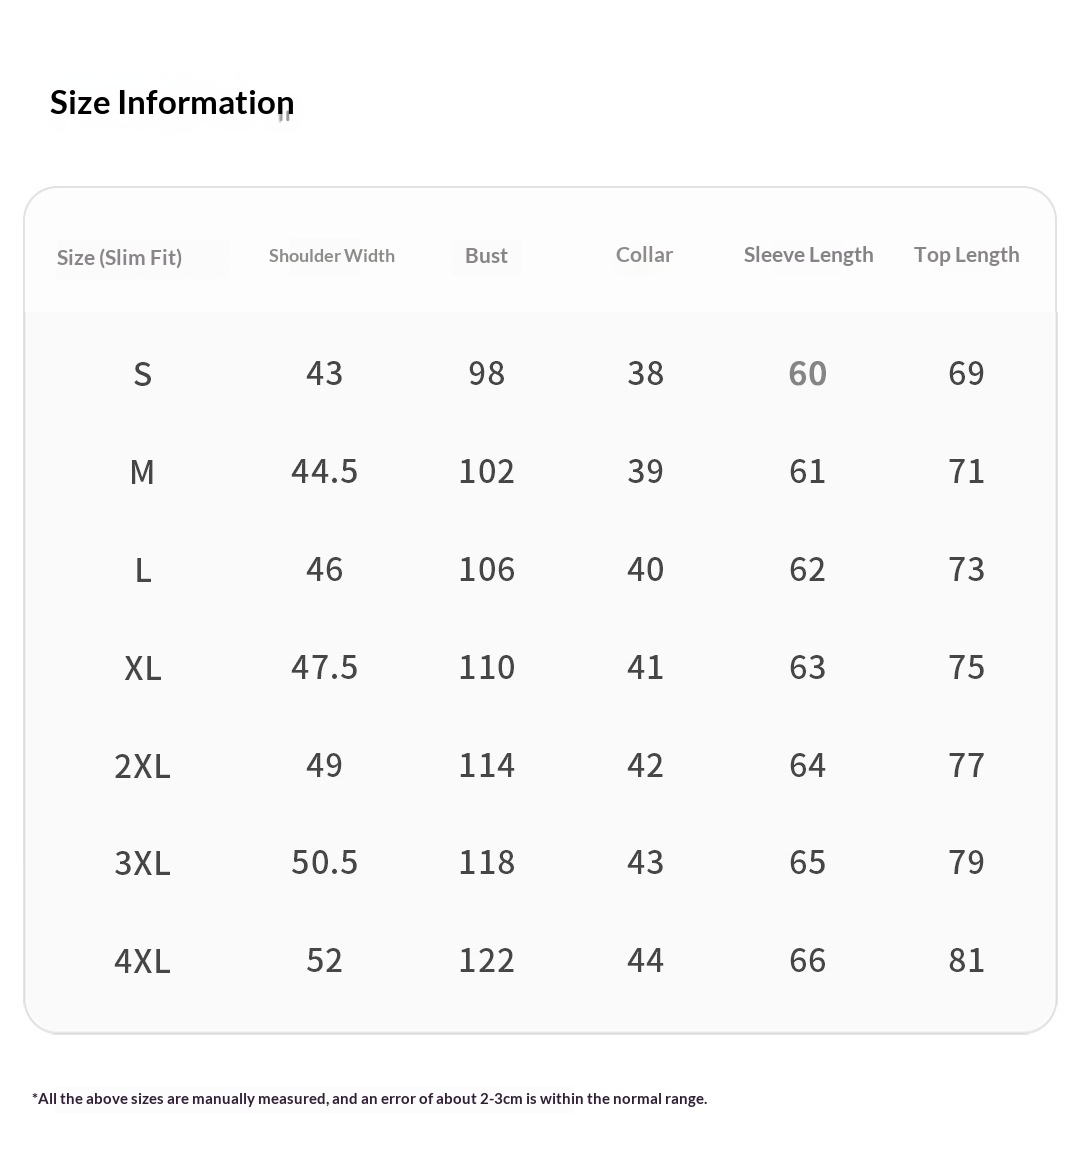Click shoulder width value 44.5
1080x1162 pixels.
point(324,471)
